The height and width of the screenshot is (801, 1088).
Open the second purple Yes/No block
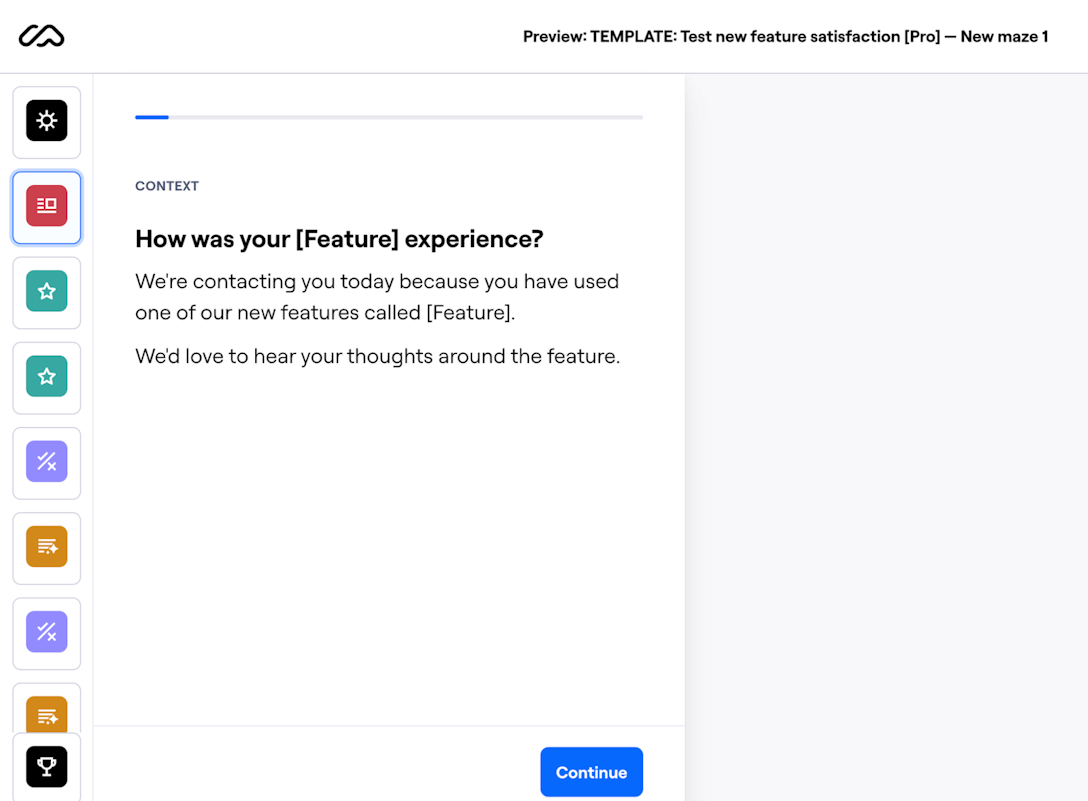pyautogui.click(x=46, y=633)
